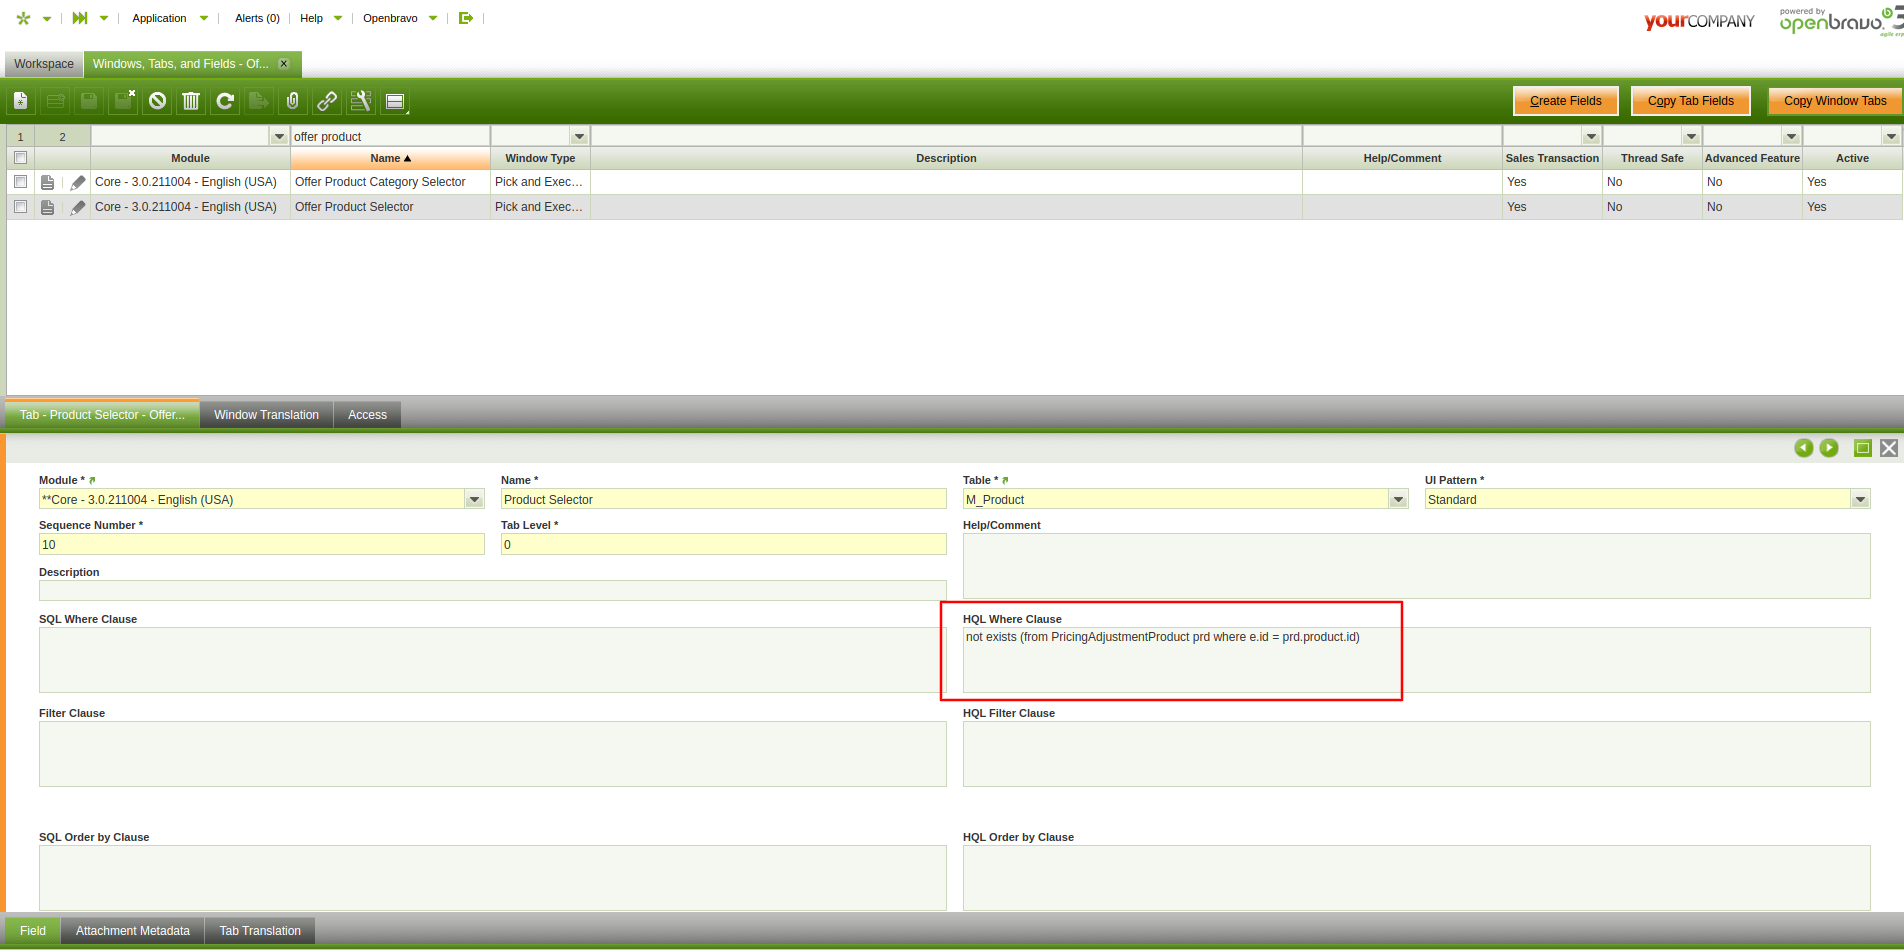
Task: Open the Attachment Metadata tab
Action: pos(133,931)
